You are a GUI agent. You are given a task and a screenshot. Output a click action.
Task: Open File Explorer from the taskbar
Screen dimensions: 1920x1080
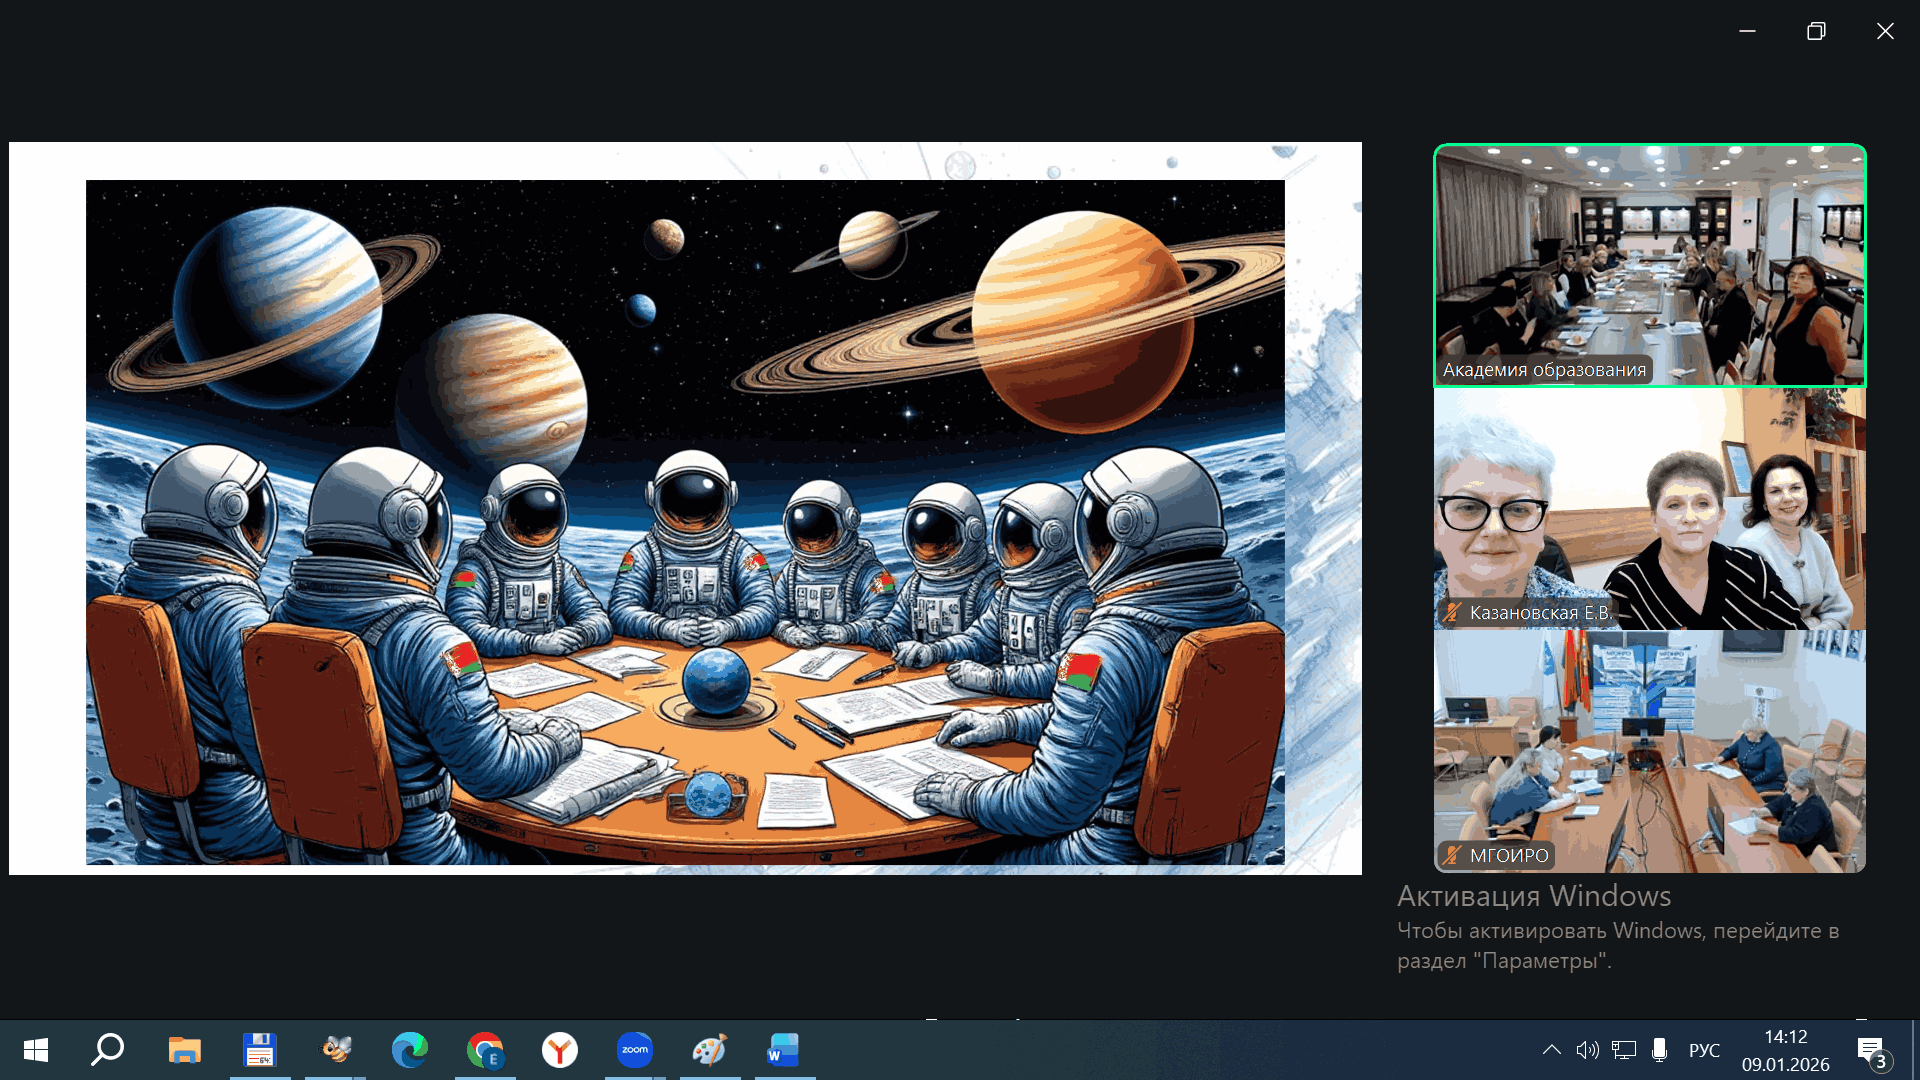click(x=185, y=1050)
